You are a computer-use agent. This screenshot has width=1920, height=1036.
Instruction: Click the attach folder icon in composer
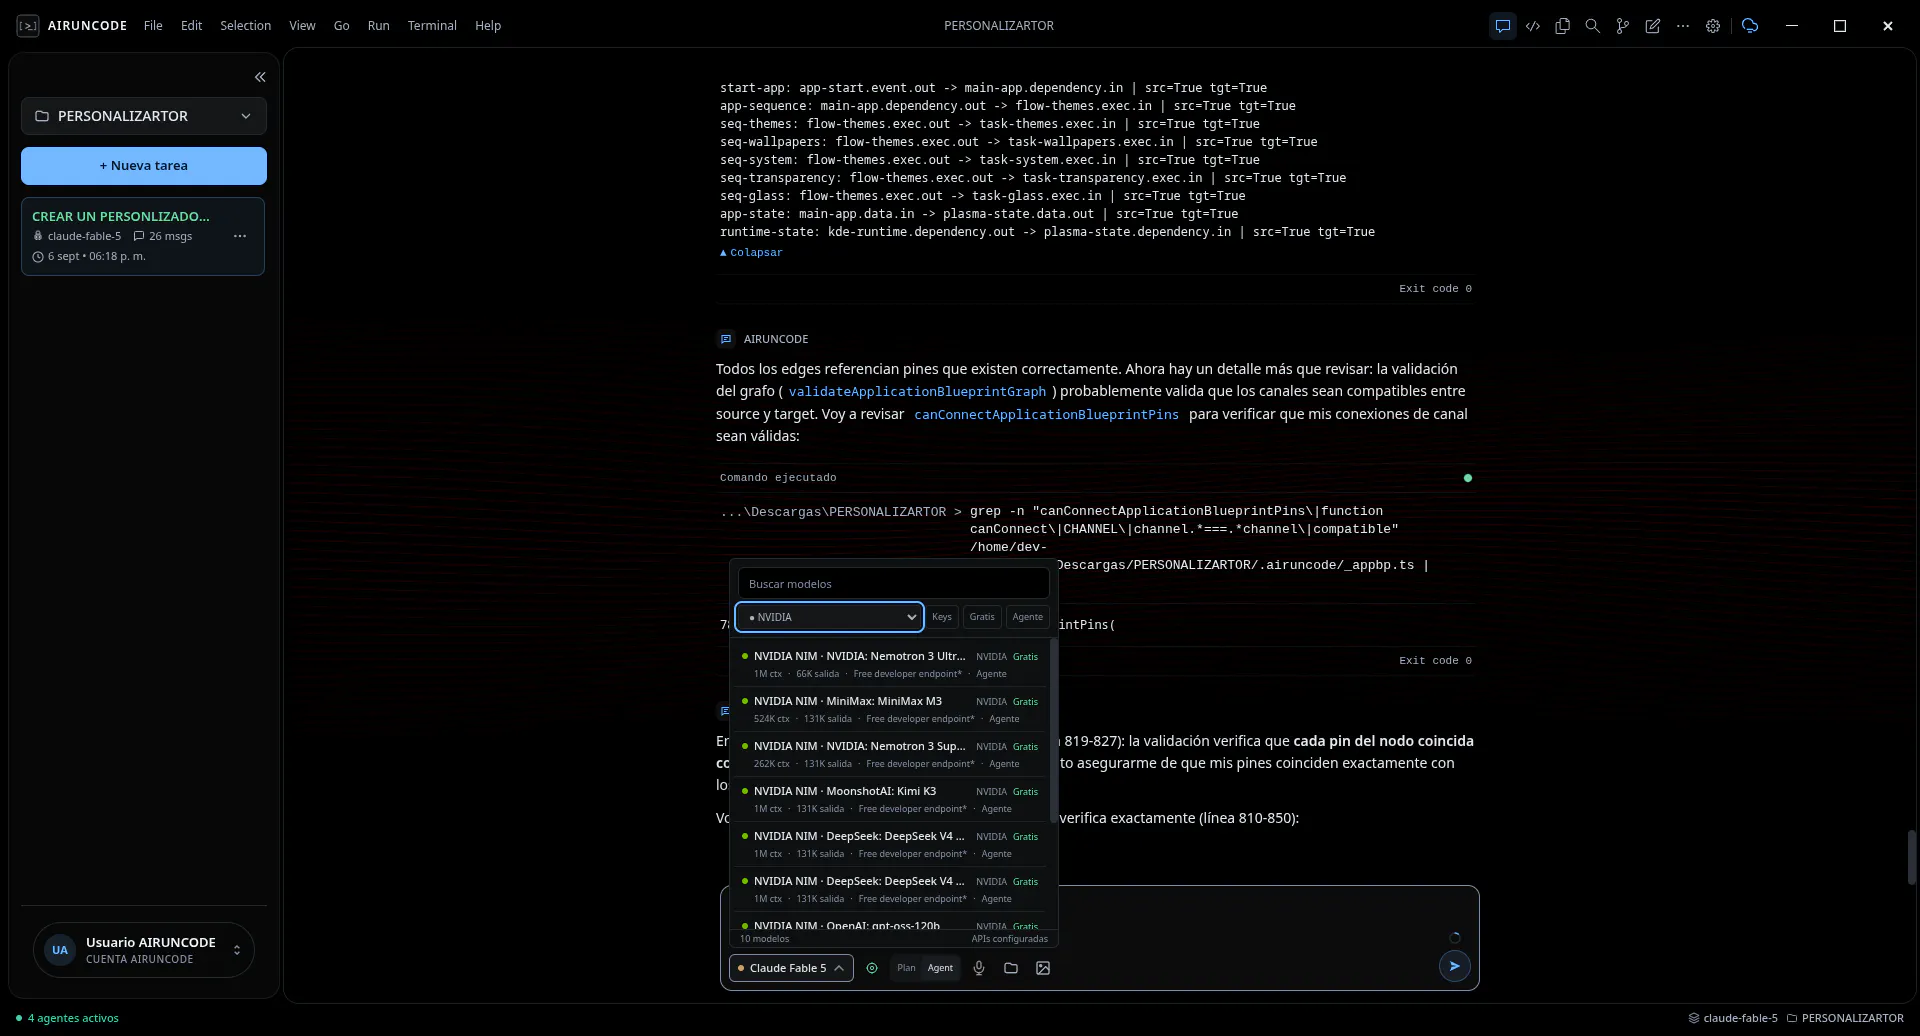[1011, 968]
